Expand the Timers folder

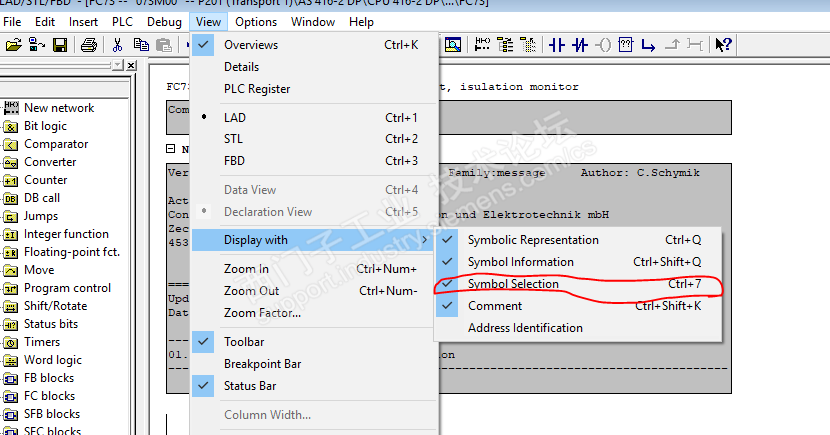pyautogui.click(x=42, y=342)
